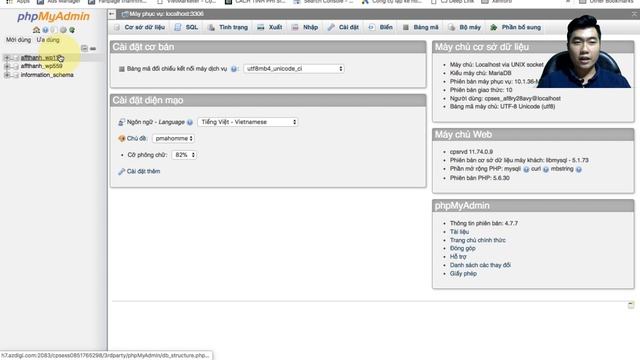Click the help icon after mysqli extension
This screenshot has height=360, width=640.
(526, 169)
